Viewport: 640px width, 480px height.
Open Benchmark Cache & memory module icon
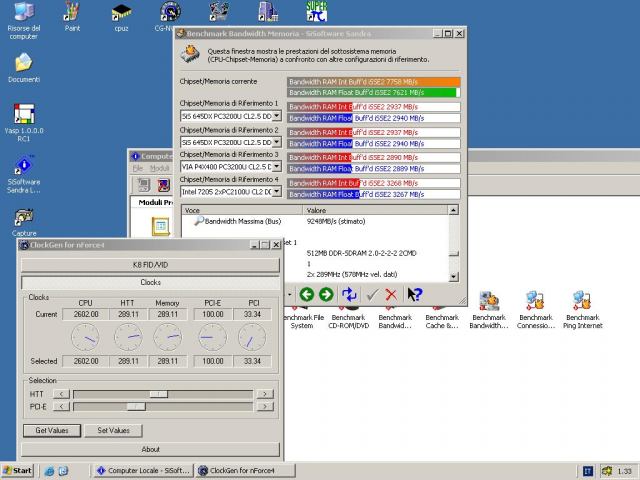pyautogui.click(x=442, y=316)
